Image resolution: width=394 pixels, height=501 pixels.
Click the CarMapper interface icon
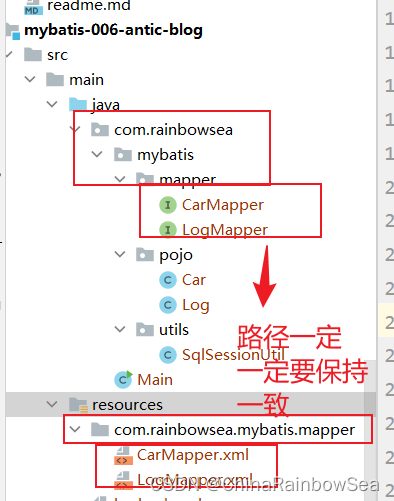168,205
